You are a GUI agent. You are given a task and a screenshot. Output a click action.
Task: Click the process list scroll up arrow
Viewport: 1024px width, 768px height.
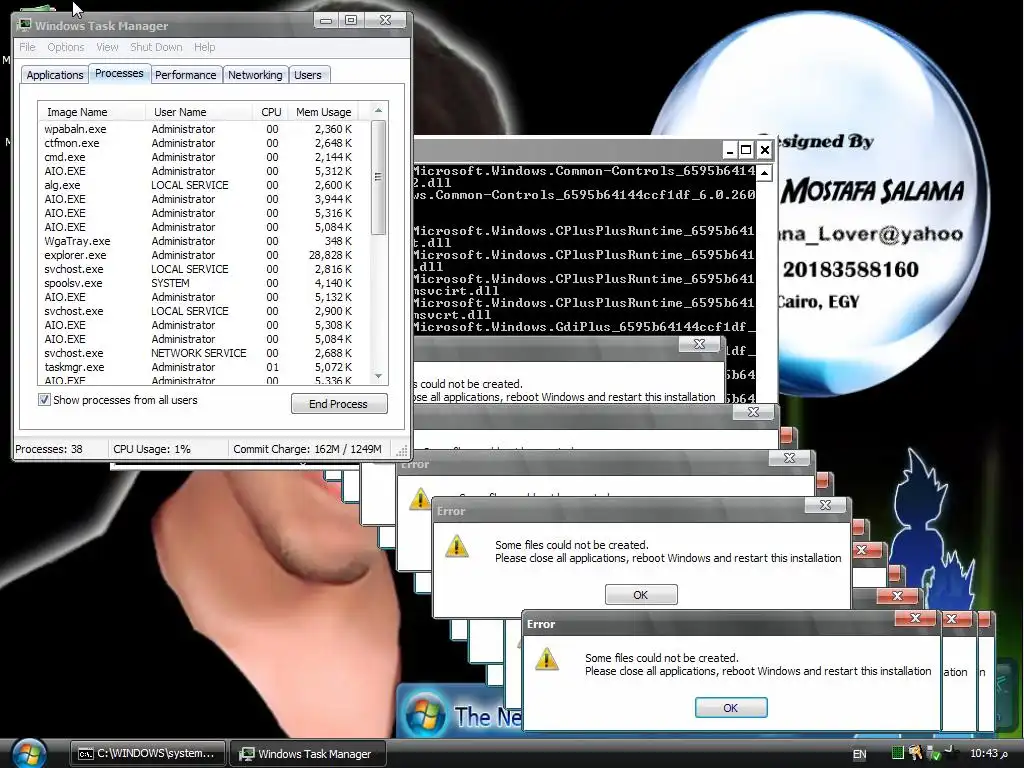pos(378,110)
